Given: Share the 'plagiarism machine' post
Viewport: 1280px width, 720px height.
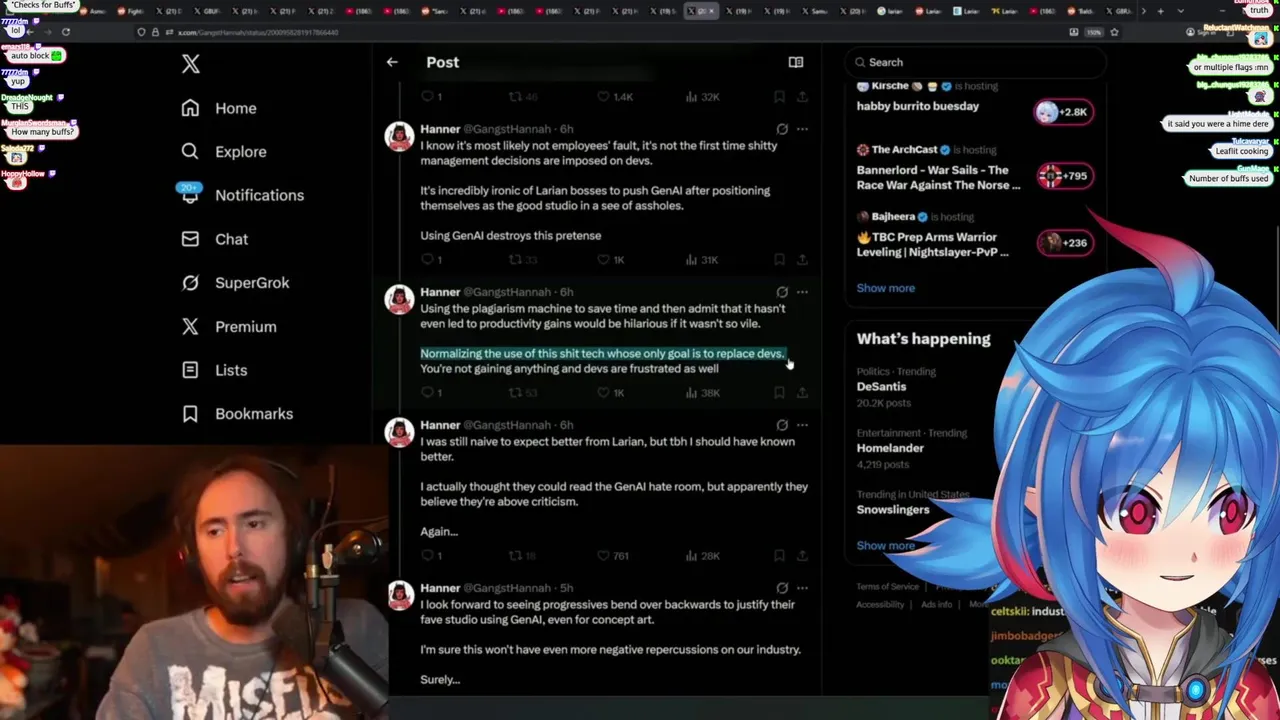Looking at the screenshot, I should tap(802, 393).
